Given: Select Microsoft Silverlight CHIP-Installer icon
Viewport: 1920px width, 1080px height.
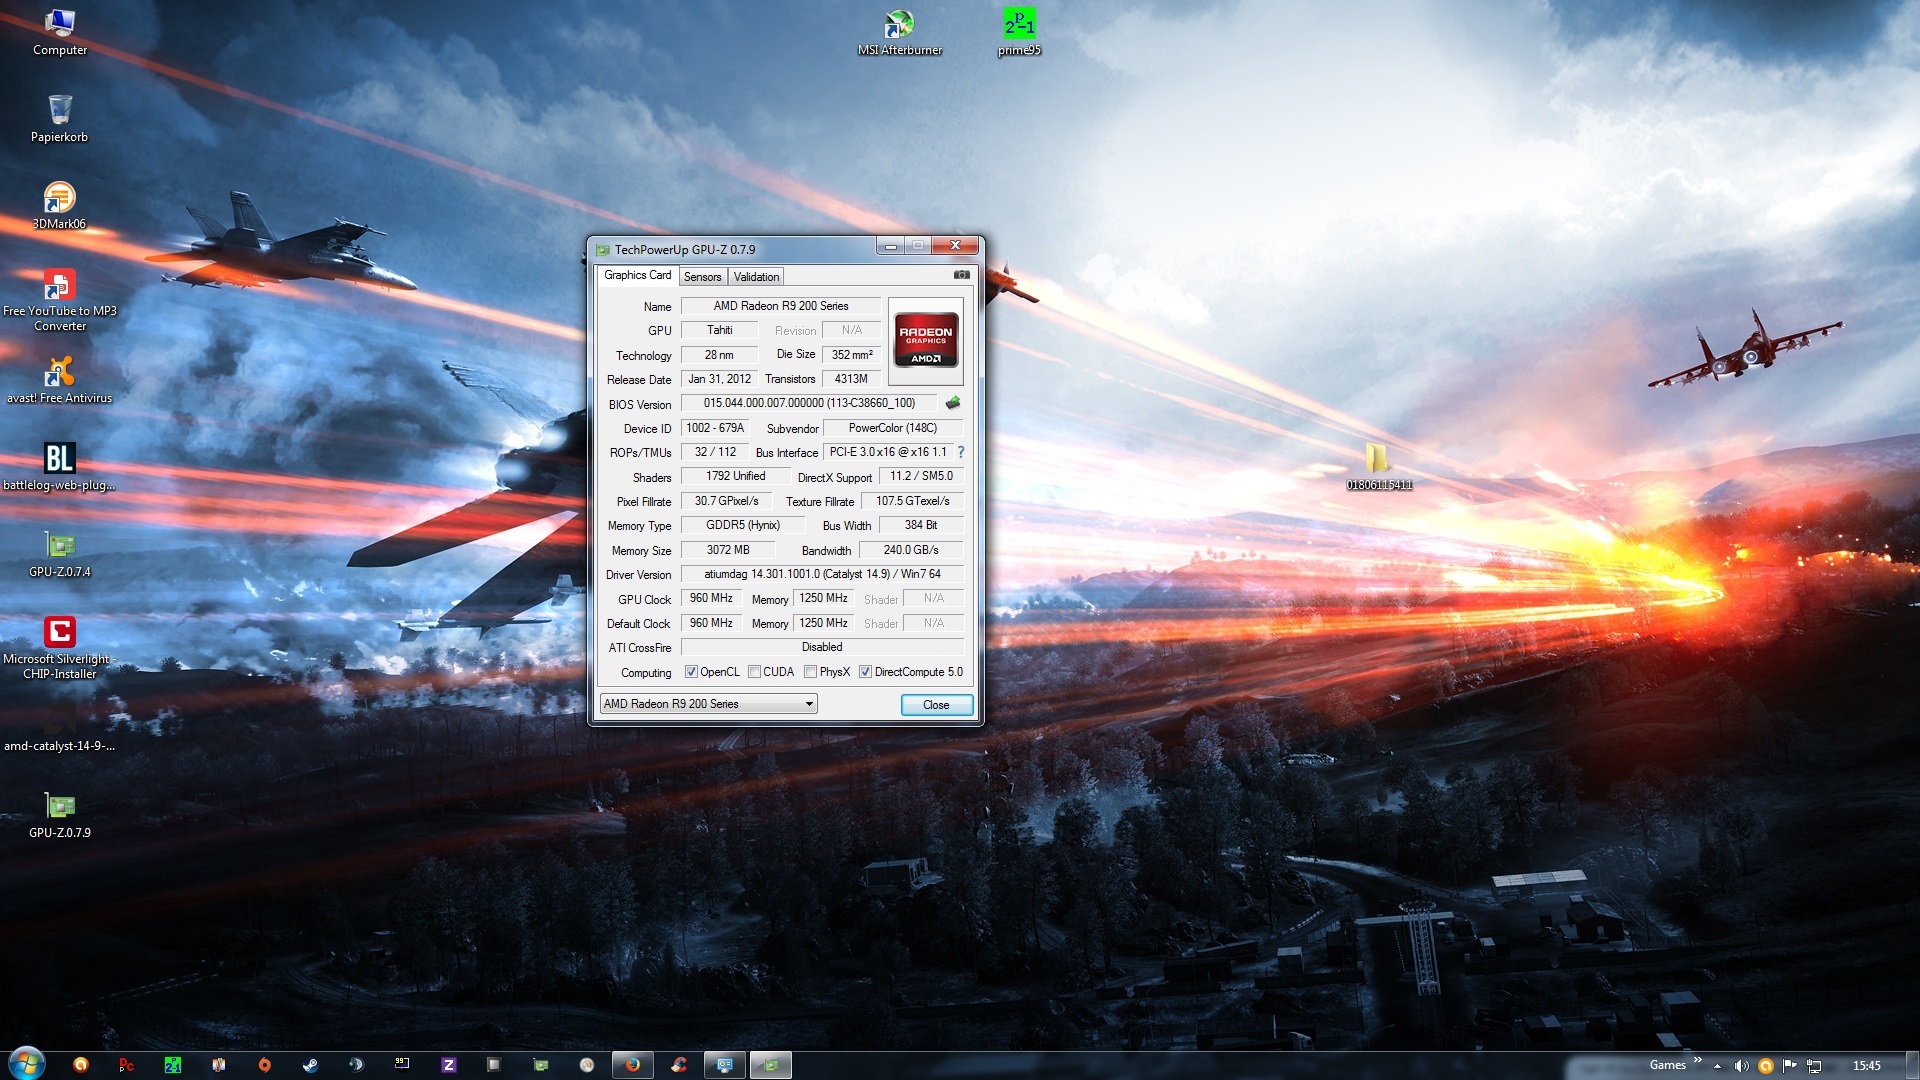Looking at the screenshot, I should pos(60,648).
